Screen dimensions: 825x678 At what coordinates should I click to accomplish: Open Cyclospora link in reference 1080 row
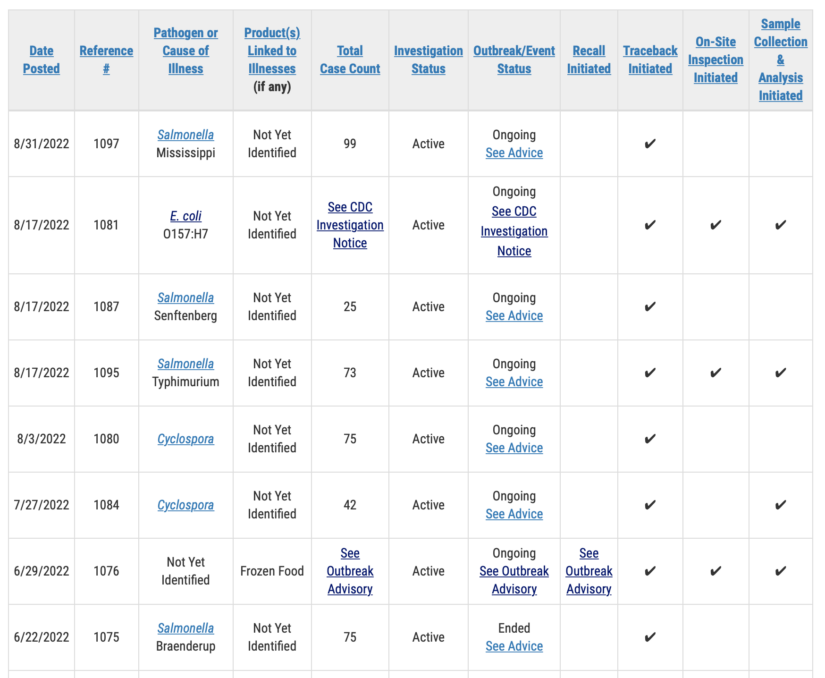click(186, 439)
